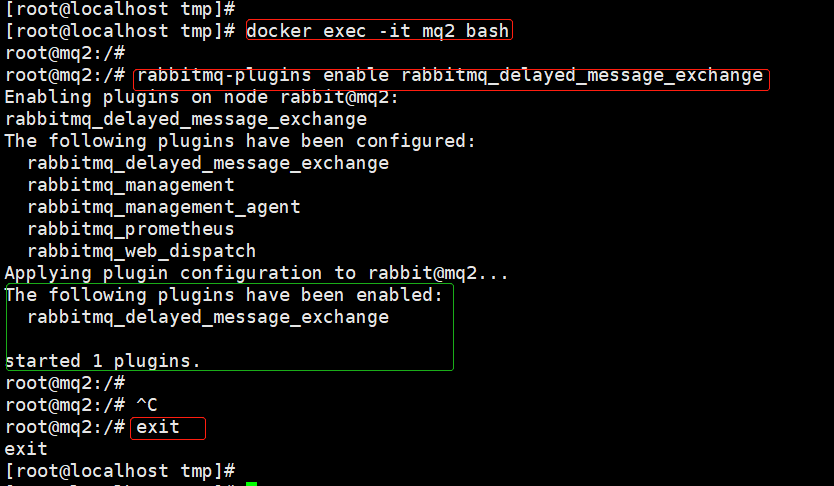Click the topmost [root@localhost tmp]# prompt

click(120, 8)
